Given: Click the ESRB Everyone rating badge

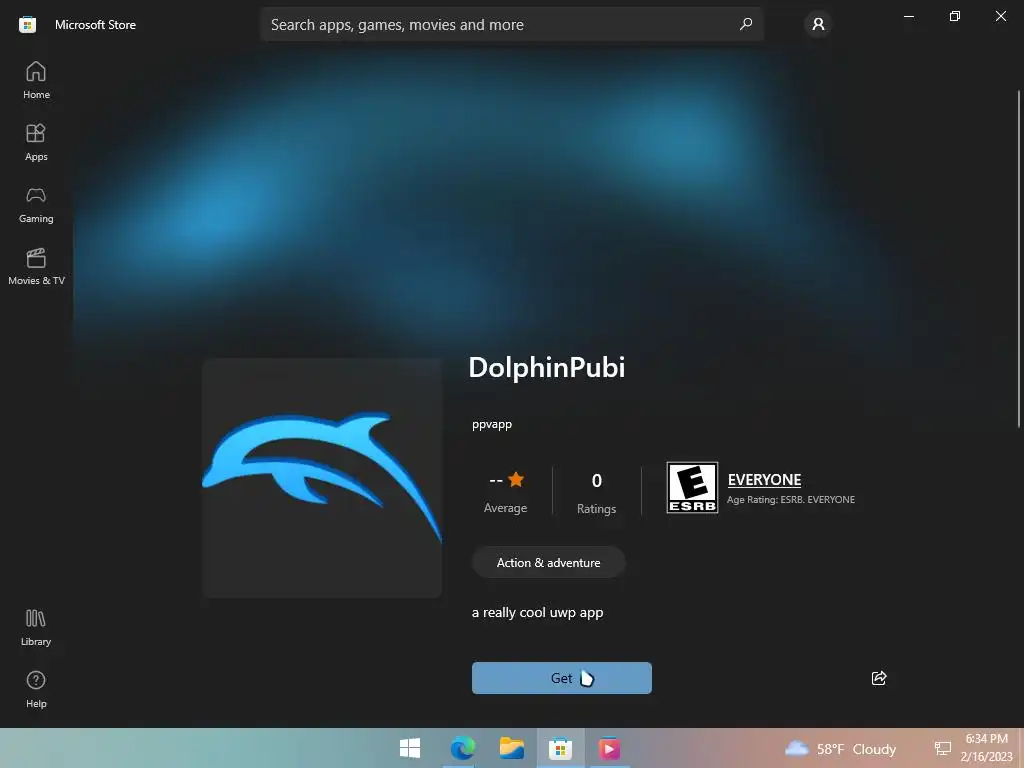Looking at the screenshot, I should click(x=692, y=488).
